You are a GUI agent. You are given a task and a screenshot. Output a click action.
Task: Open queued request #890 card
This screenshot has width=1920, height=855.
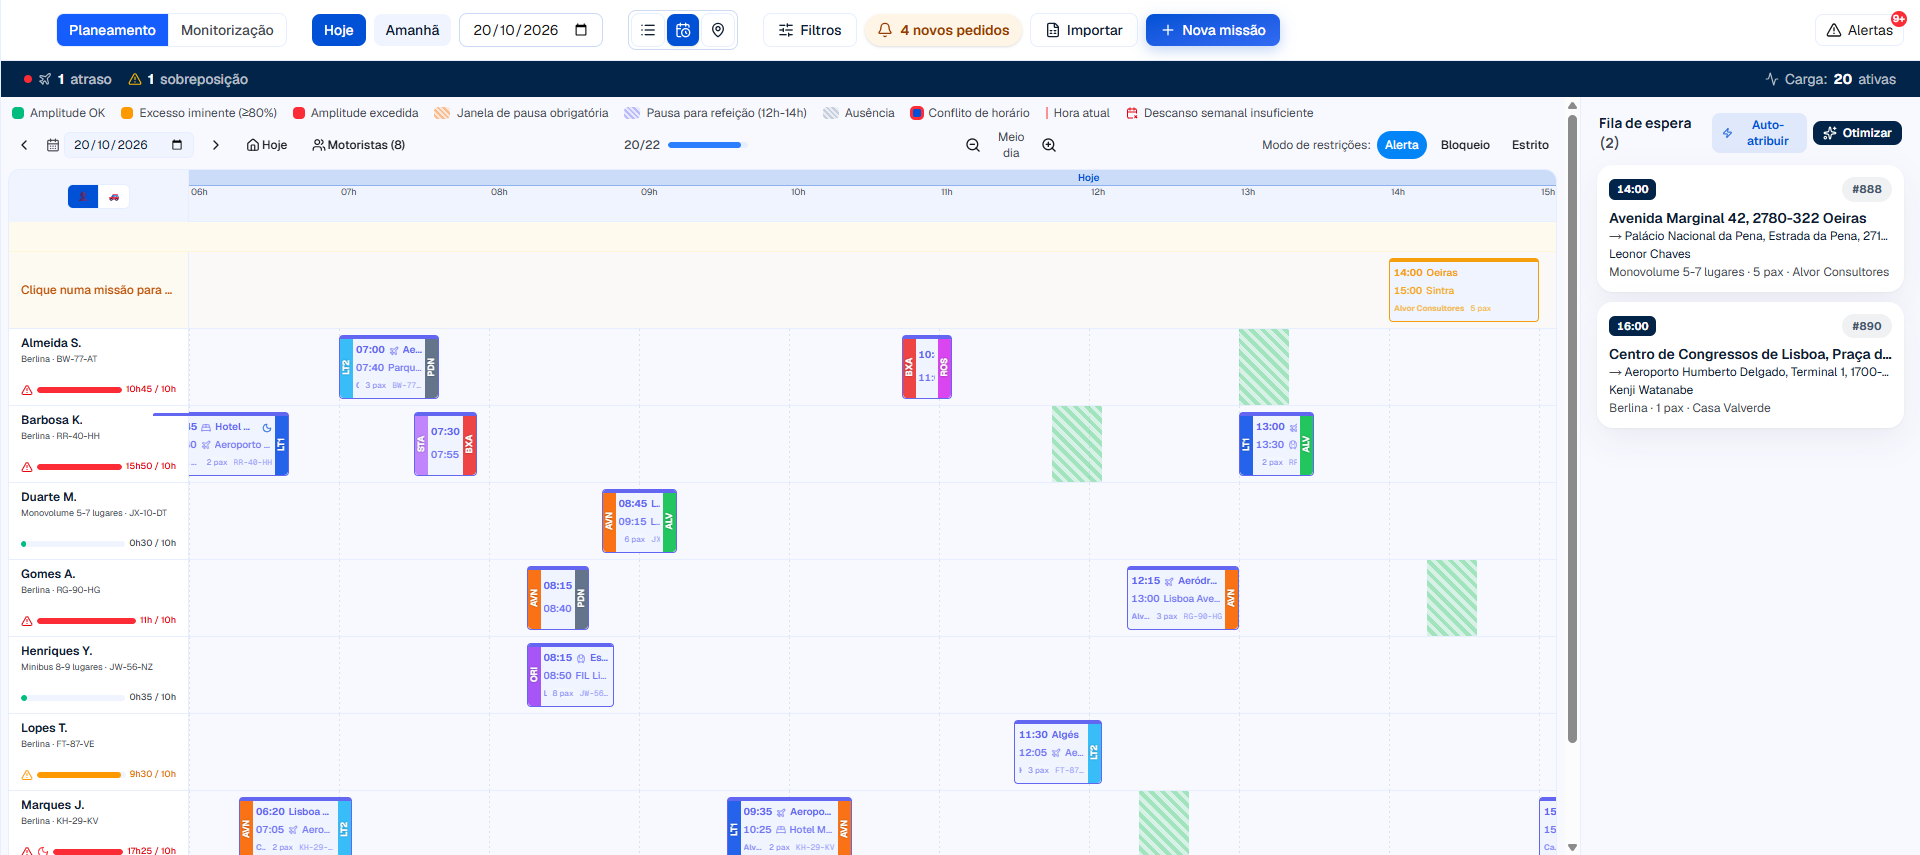[1750, 365]
